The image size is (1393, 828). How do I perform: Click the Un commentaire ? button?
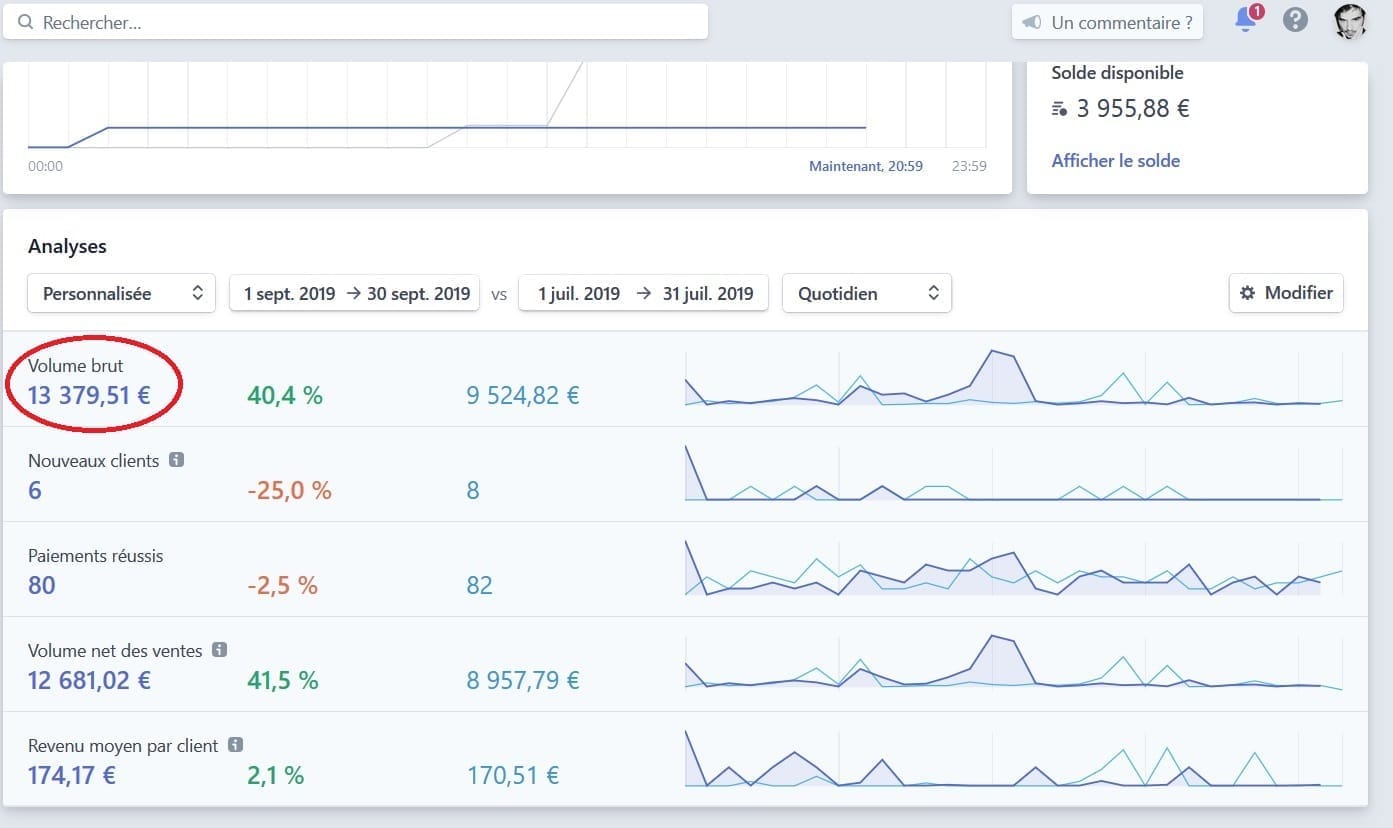pos(1107,22)
